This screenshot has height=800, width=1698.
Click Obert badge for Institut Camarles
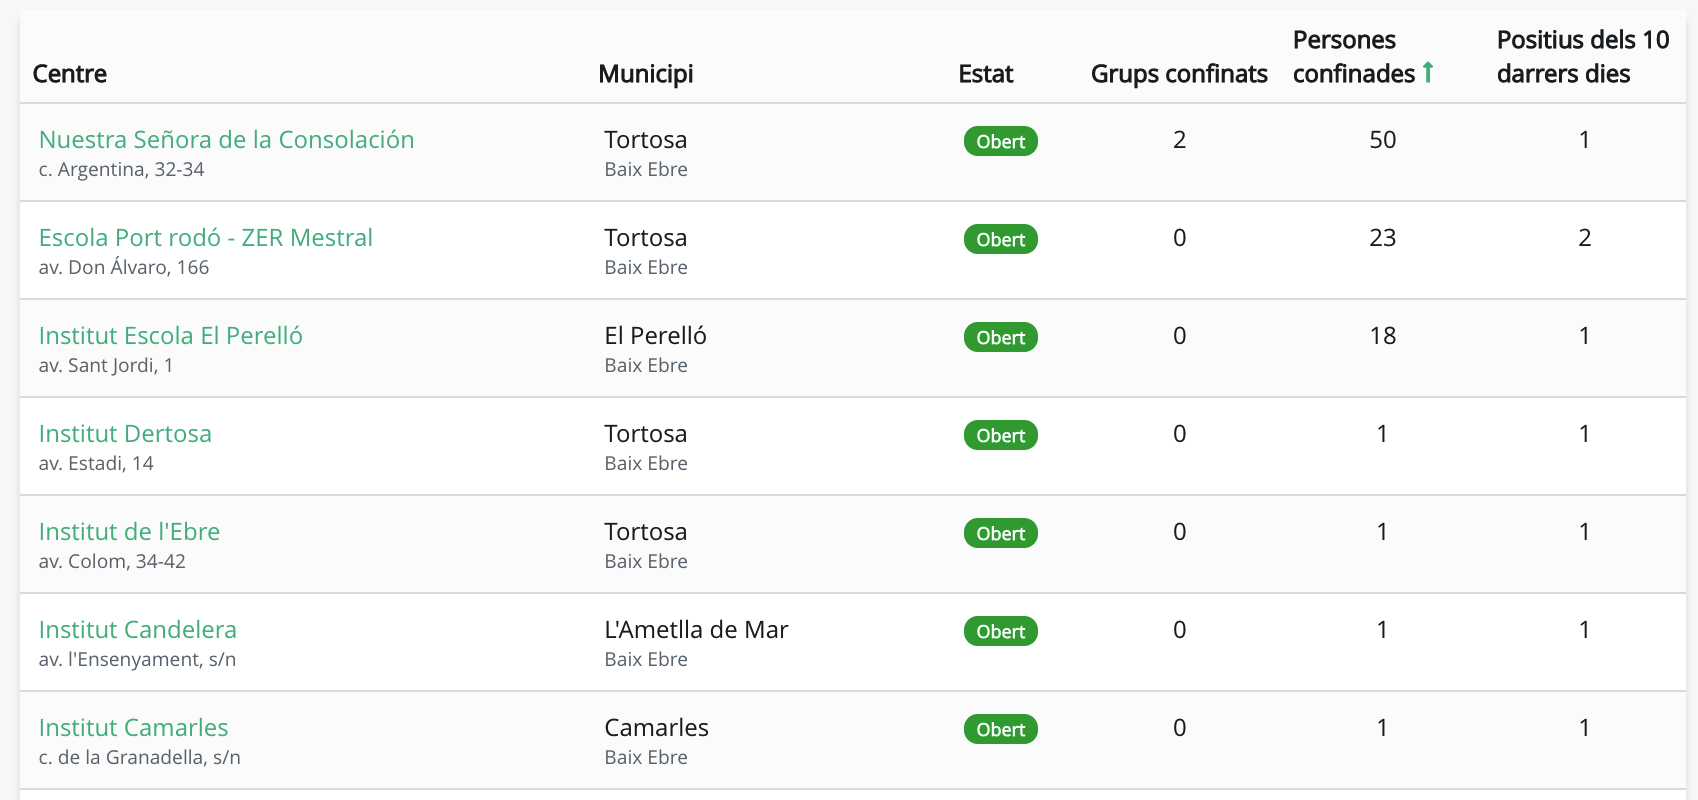(x=1000, y=730)
